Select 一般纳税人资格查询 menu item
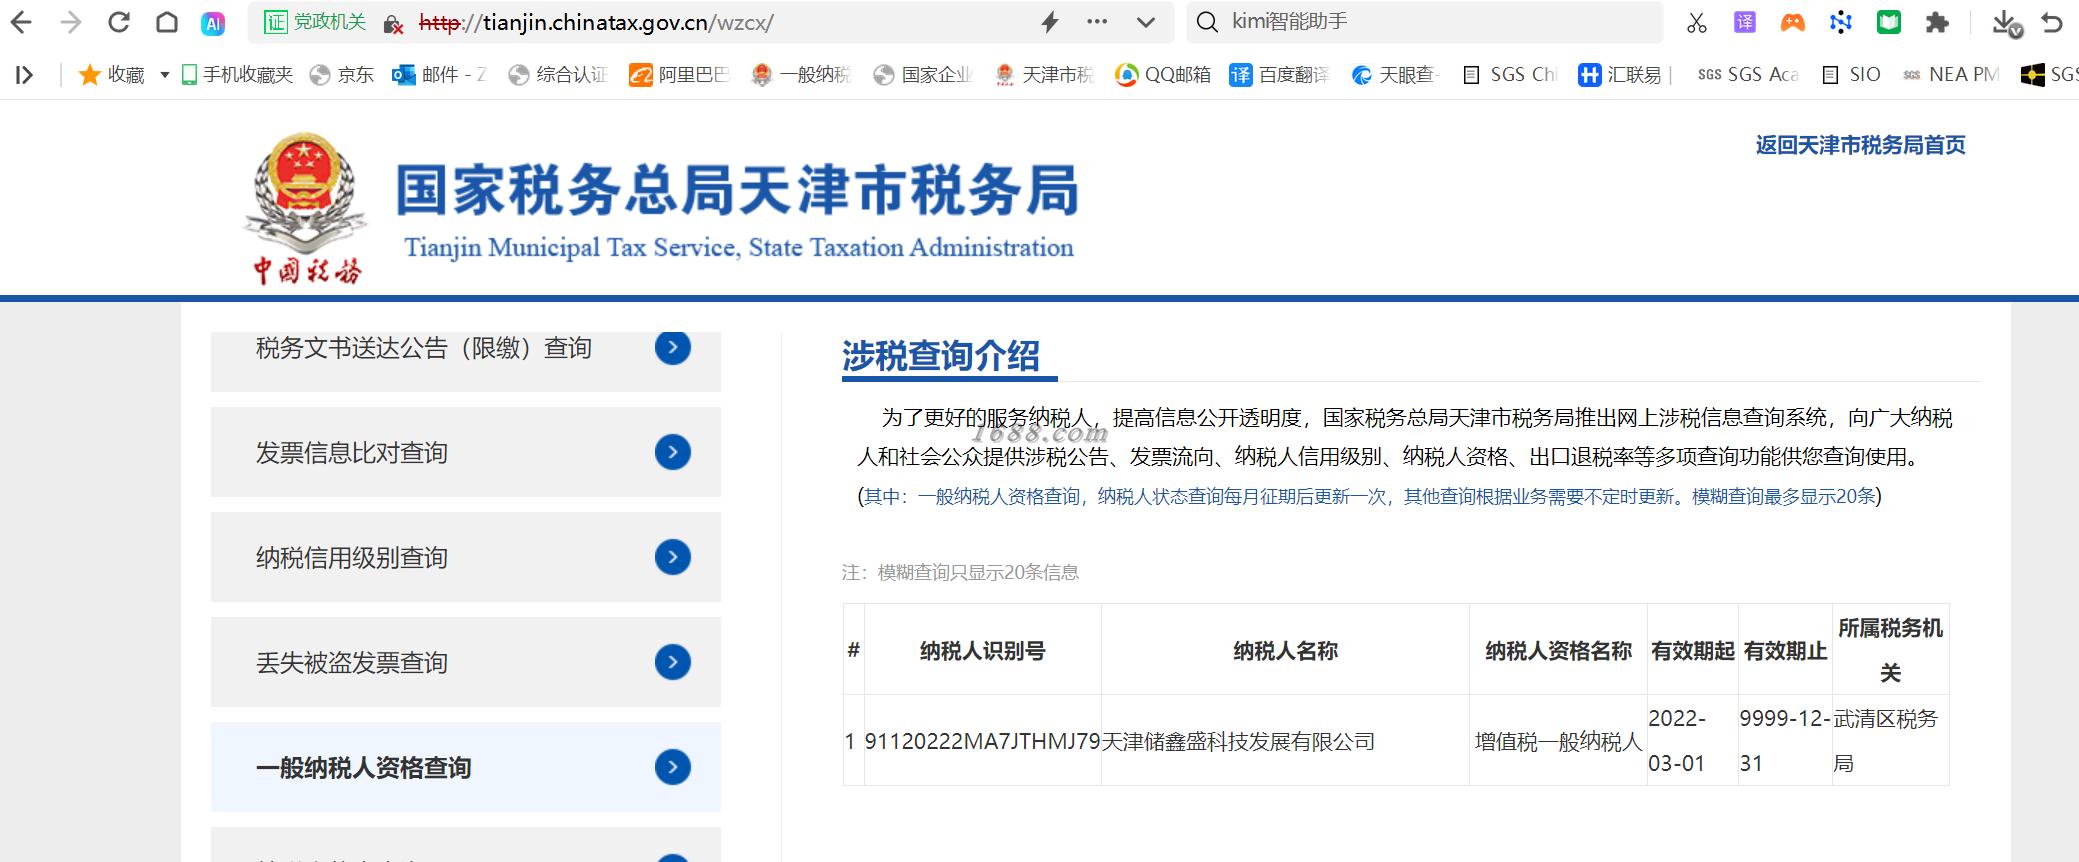Viewport: 2079px width, 862px height. tap(466, 767)
